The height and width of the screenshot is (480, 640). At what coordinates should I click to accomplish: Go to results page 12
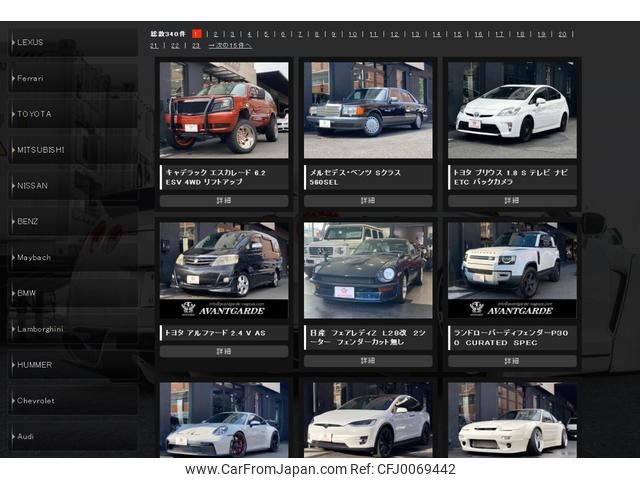(395, 34)
